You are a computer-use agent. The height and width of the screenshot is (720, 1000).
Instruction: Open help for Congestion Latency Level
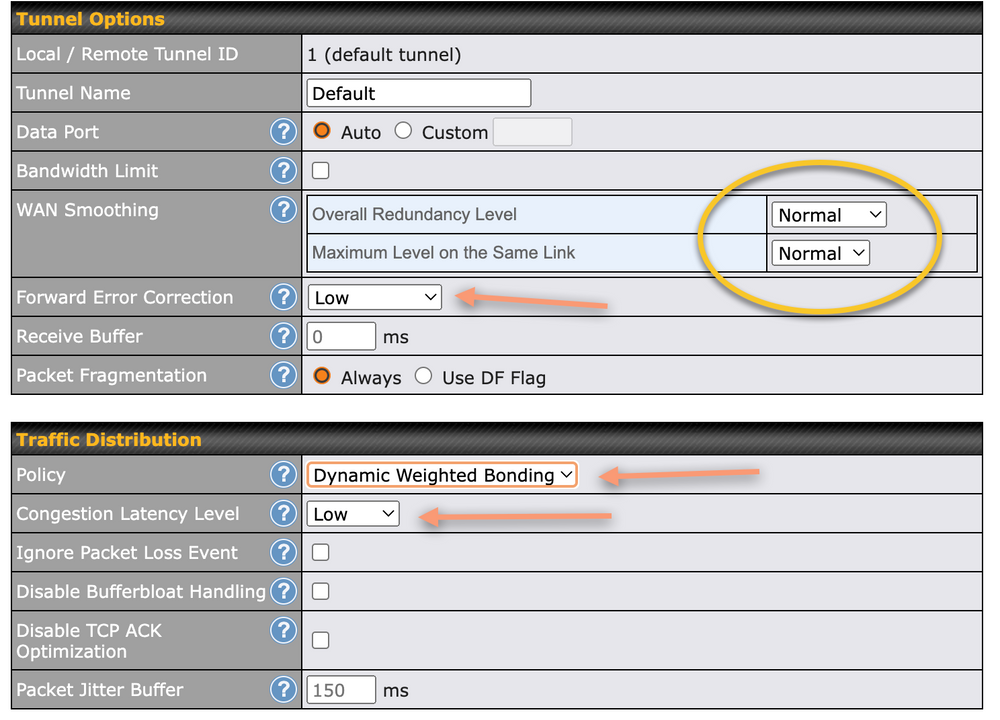coord(283,513)
